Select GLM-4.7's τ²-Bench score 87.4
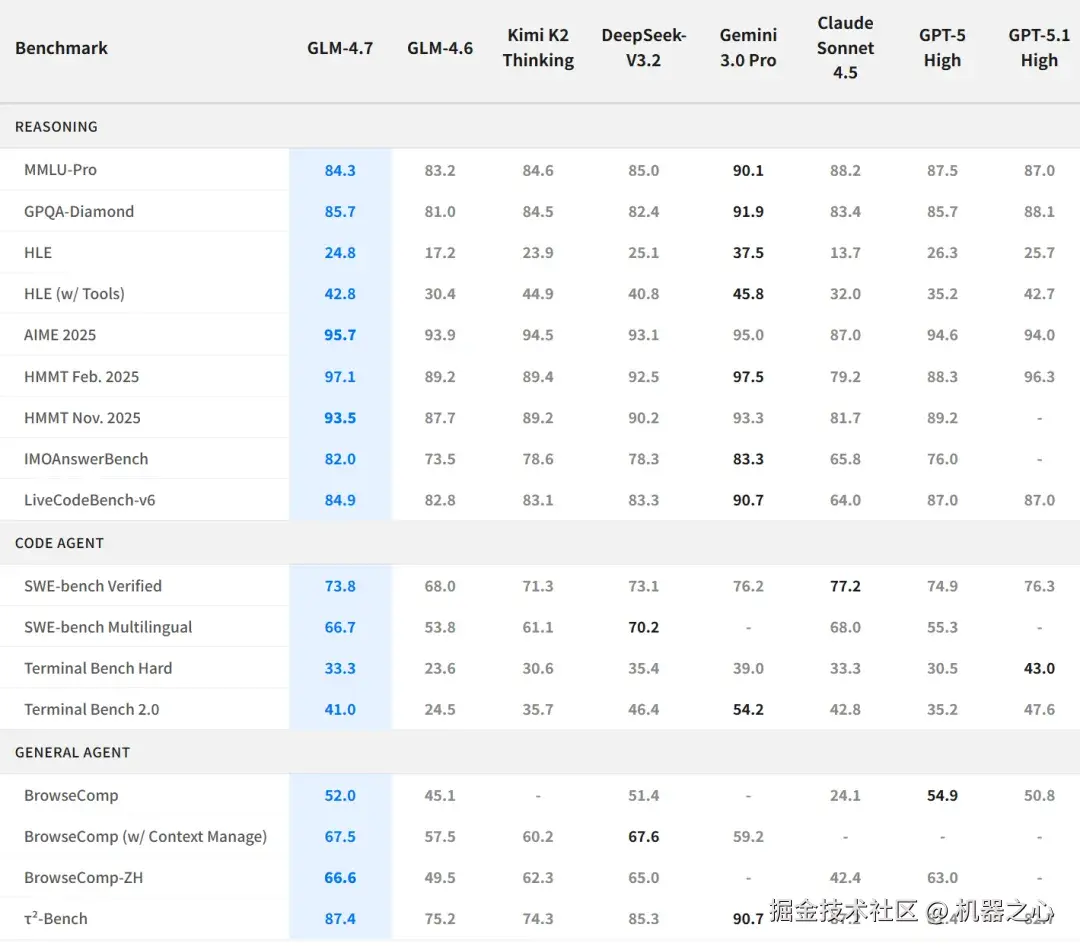This screenshot has width=1080, height=950. point(340,918)
